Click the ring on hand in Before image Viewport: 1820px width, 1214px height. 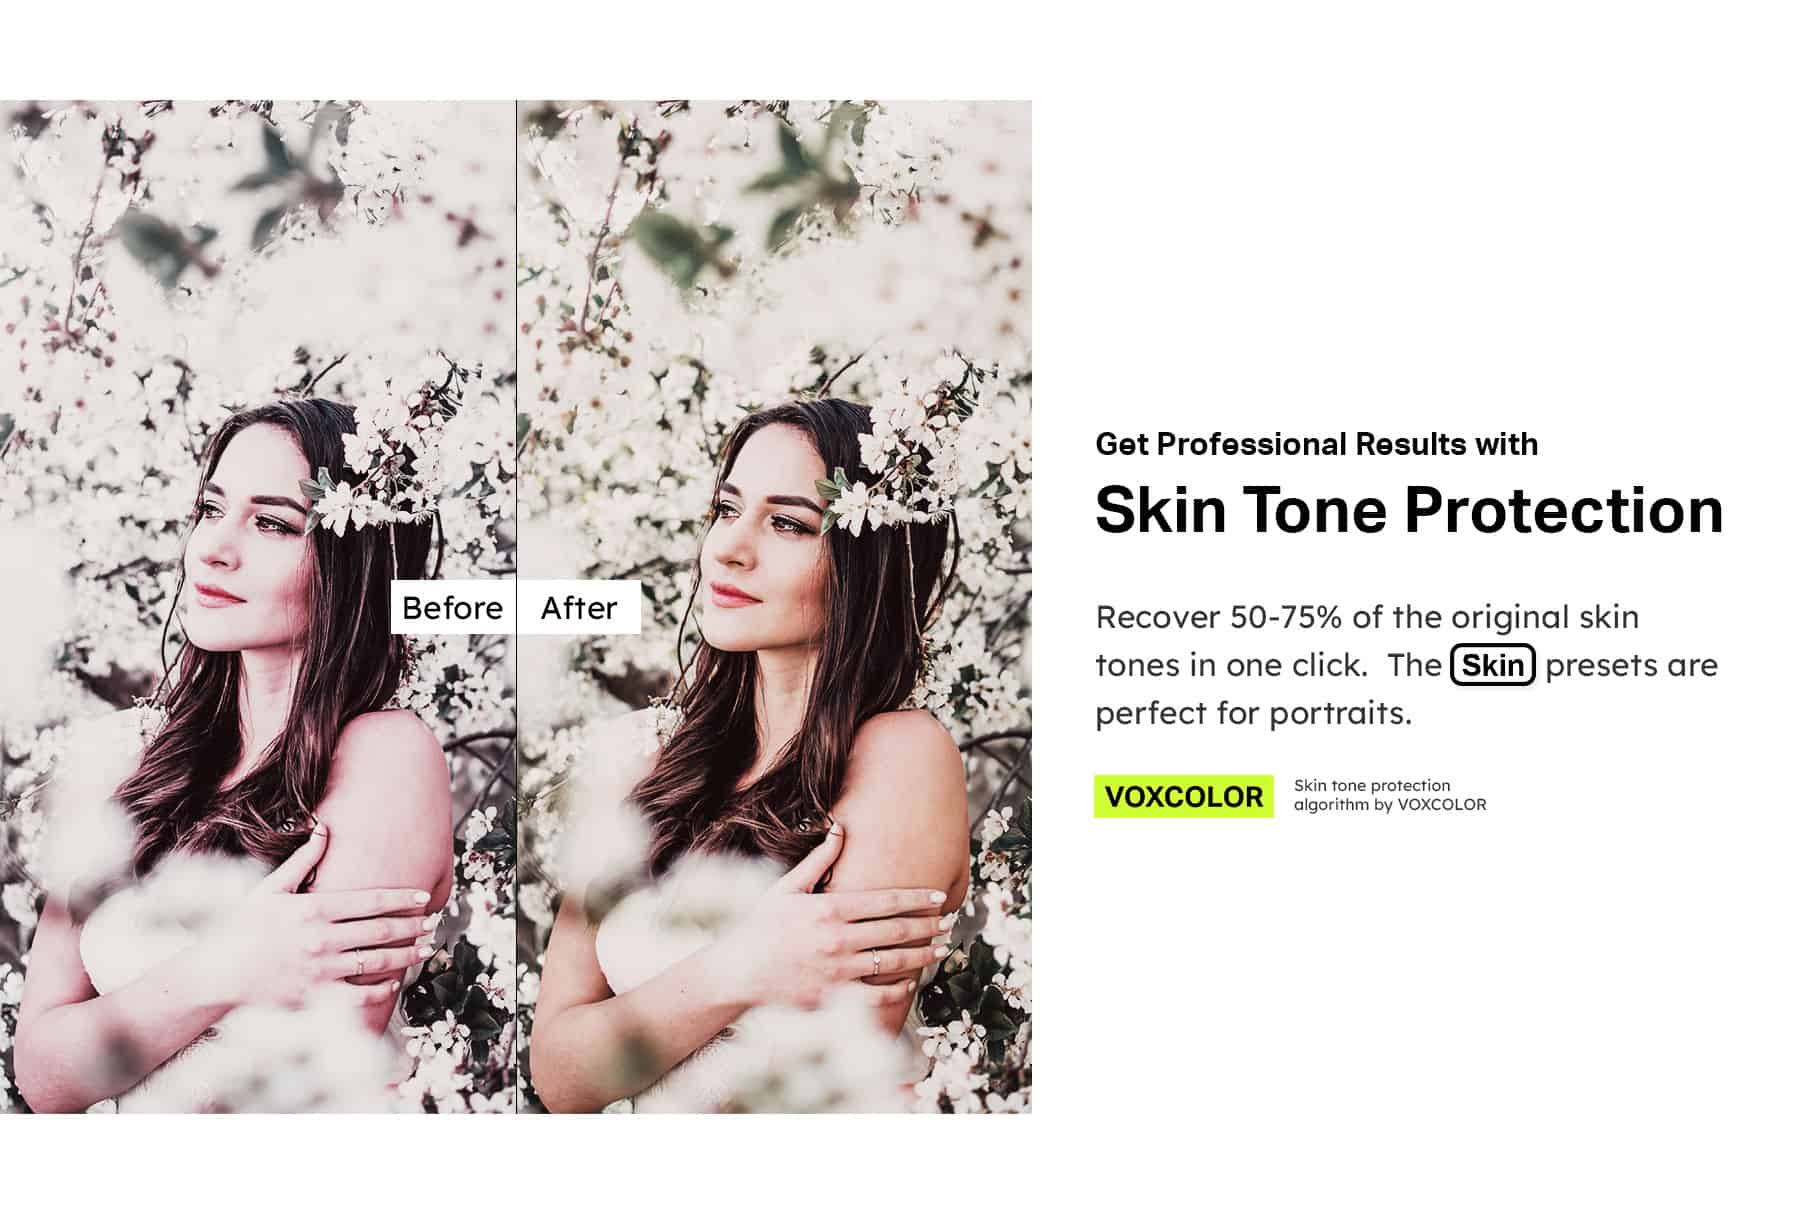click(x=359, y=961)
